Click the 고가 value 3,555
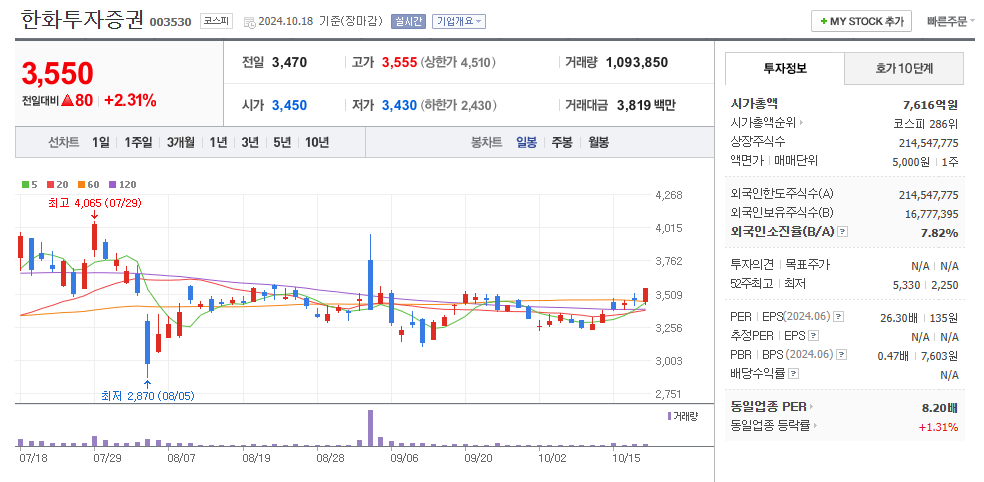 click(x=399, y=62)
